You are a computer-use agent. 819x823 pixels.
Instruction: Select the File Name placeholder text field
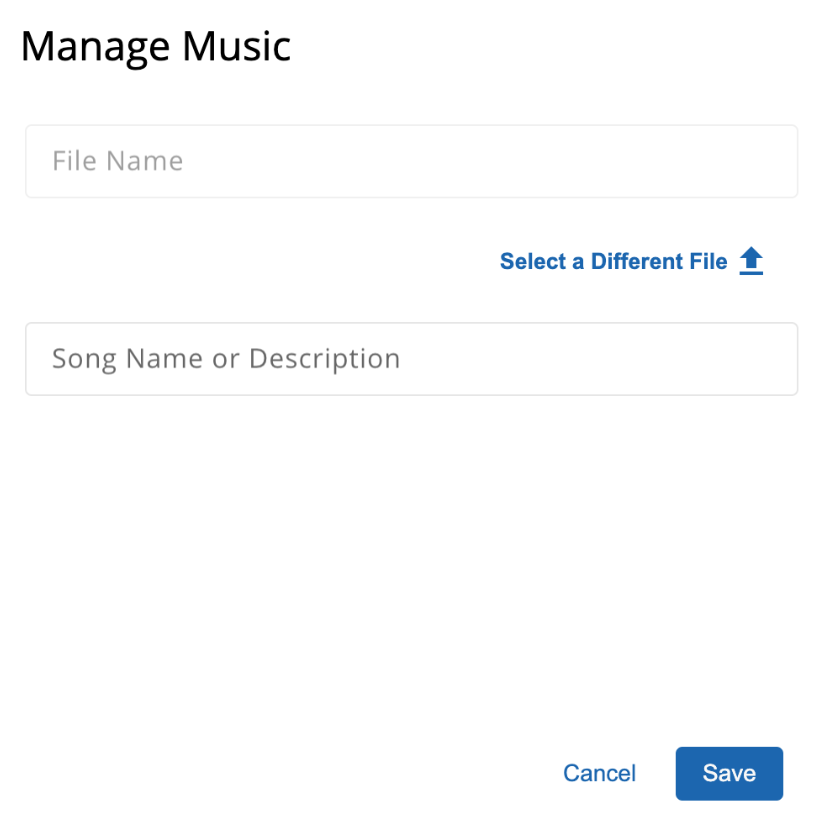point(412,161)
